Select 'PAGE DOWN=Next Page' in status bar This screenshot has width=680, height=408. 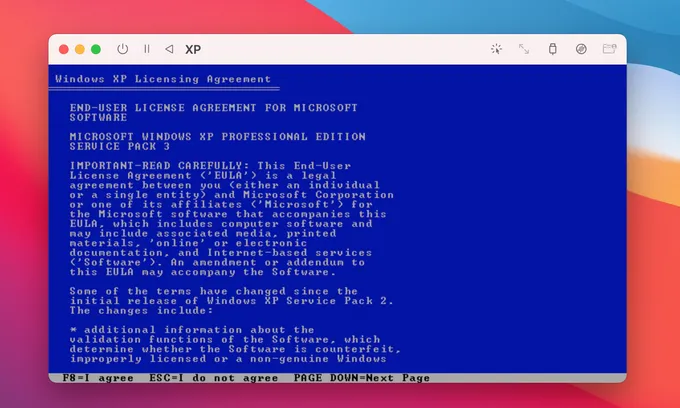[x=362, y=378]
